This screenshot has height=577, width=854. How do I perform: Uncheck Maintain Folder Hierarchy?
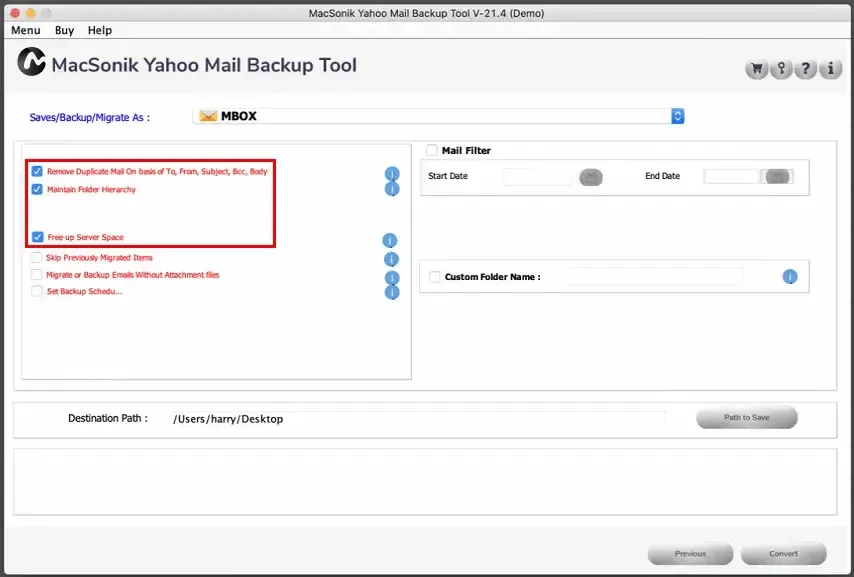37,189
